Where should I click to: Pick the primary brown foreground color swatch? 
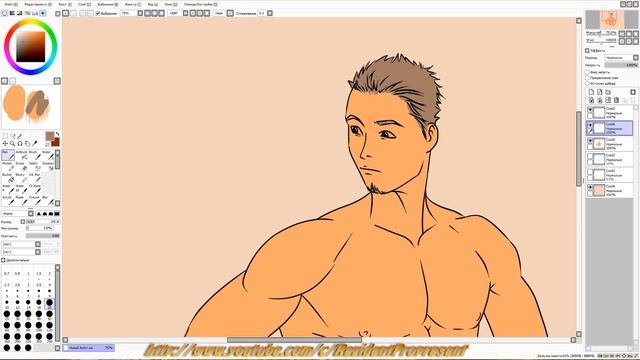tap(50, 136)
